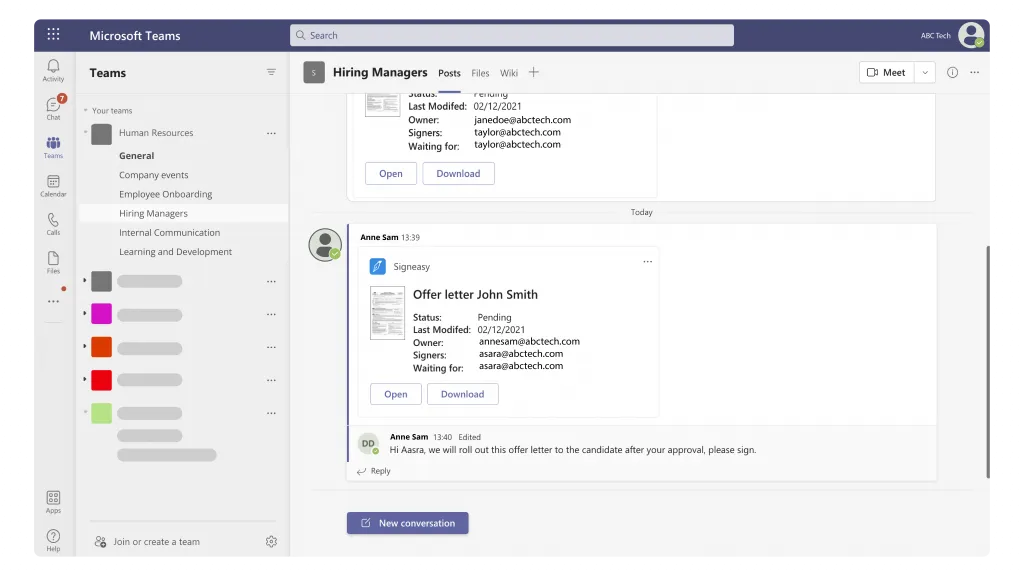
Task: Expand the Meet dropdown arrow
Action: (x=925, y=72)
